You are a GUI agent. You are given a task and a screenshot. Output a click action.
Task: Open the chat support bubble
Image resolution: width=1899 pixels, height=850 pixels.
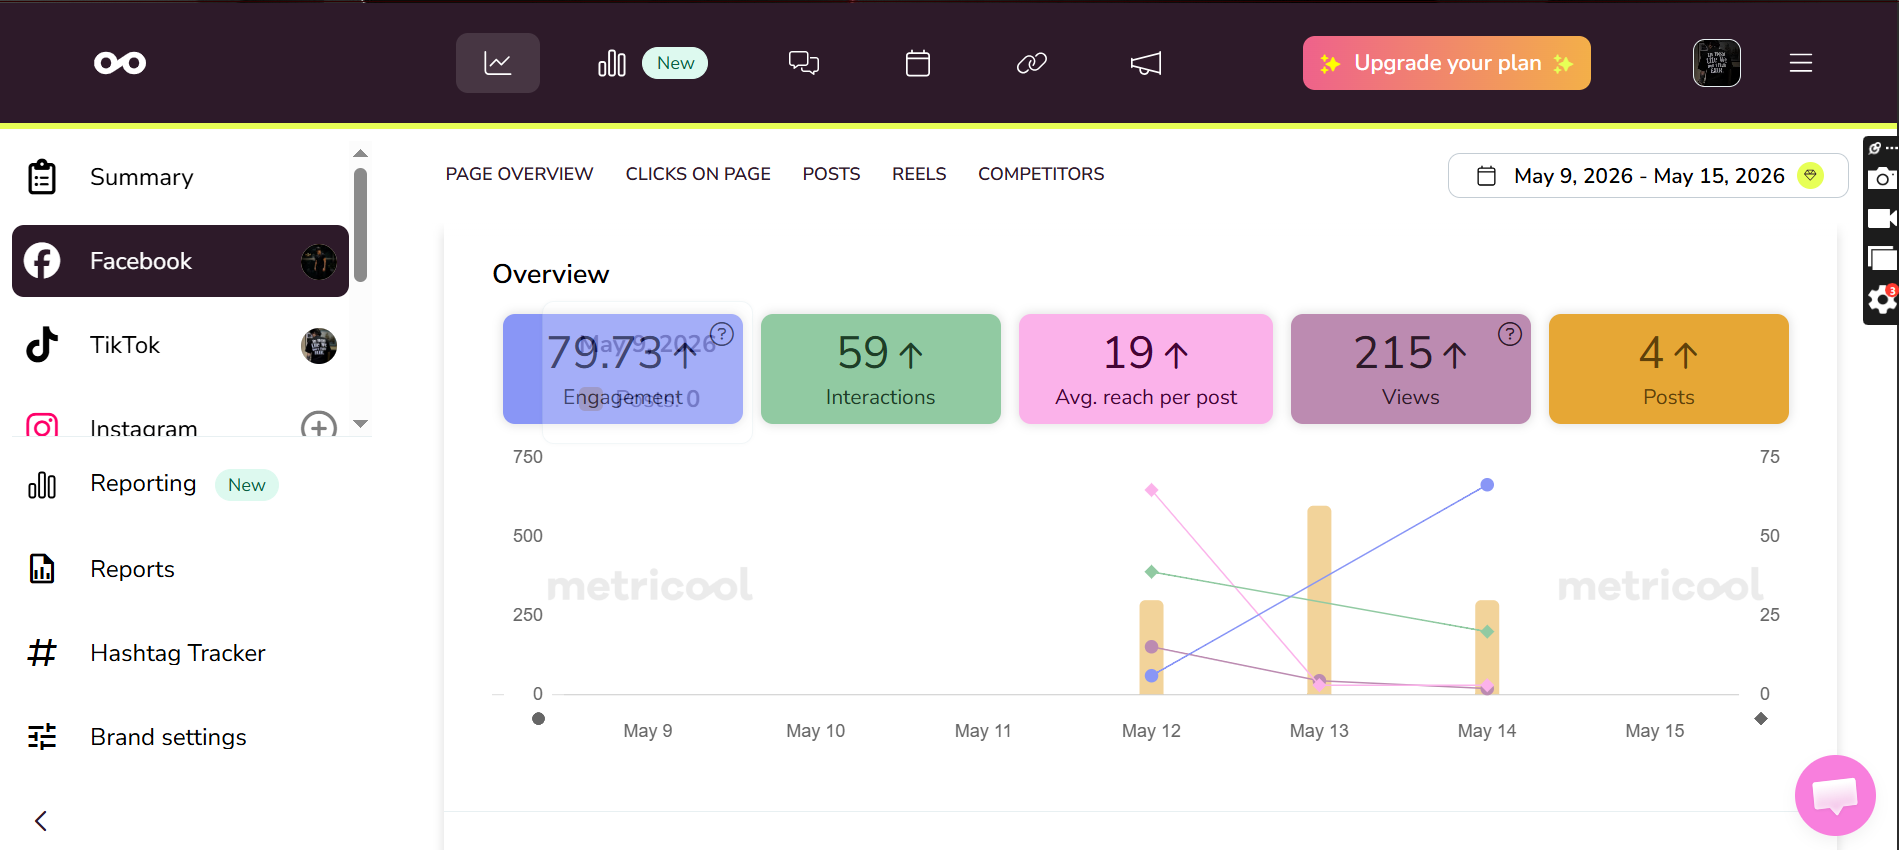pyautogui.click(x=1835, y=795)
